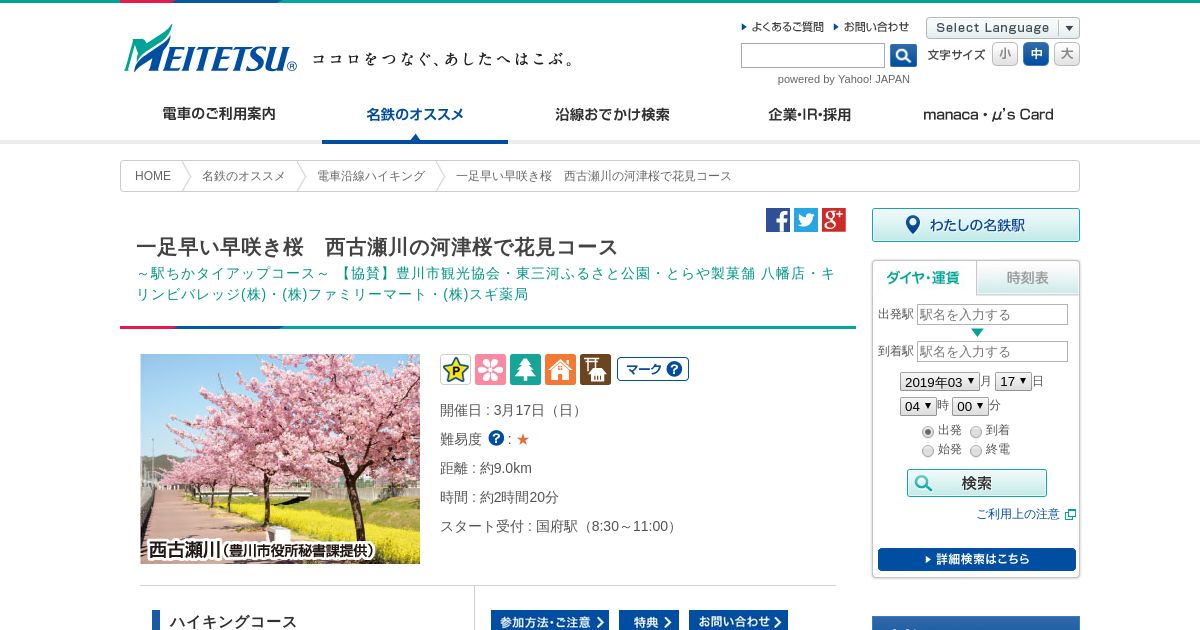The width and height of the screenshot is (1200, 630).
Task: Open the day dropdown showing 17
Action: 1013,382
